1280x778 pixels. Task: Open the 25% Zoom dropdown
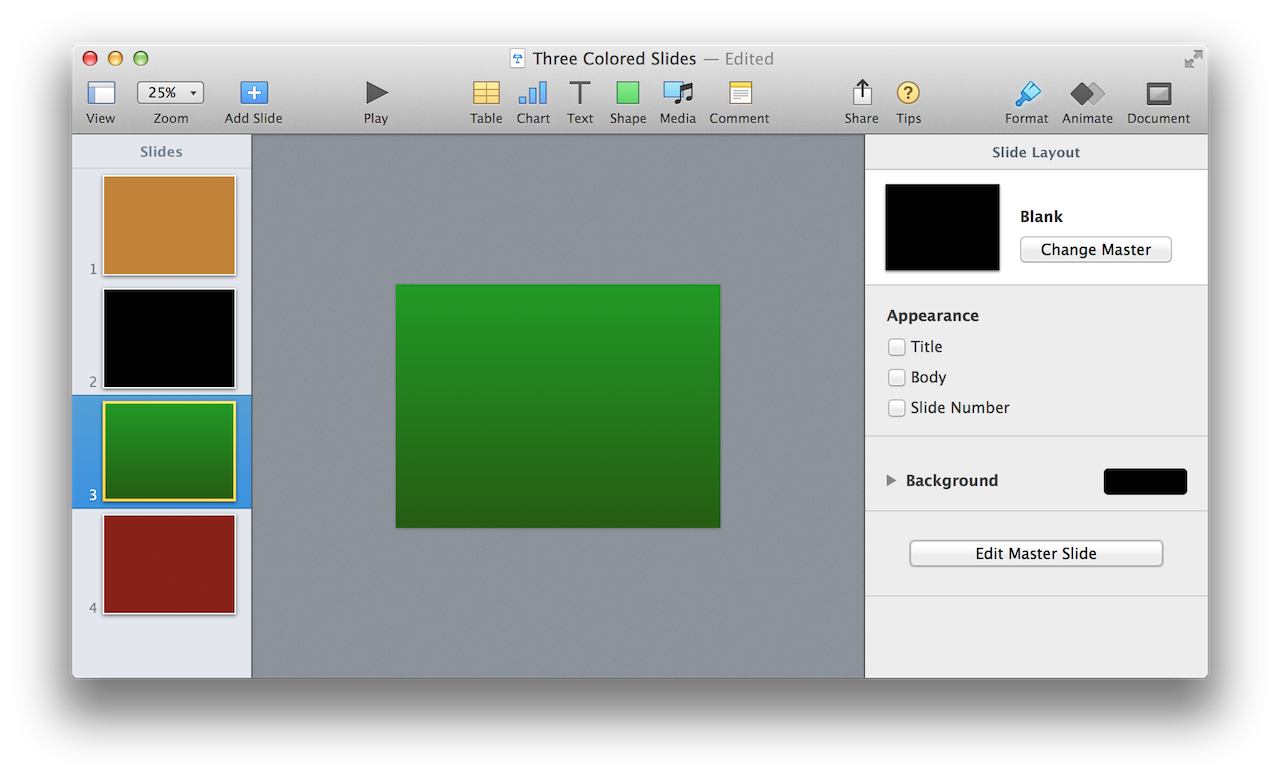click(x=170, y=93)
